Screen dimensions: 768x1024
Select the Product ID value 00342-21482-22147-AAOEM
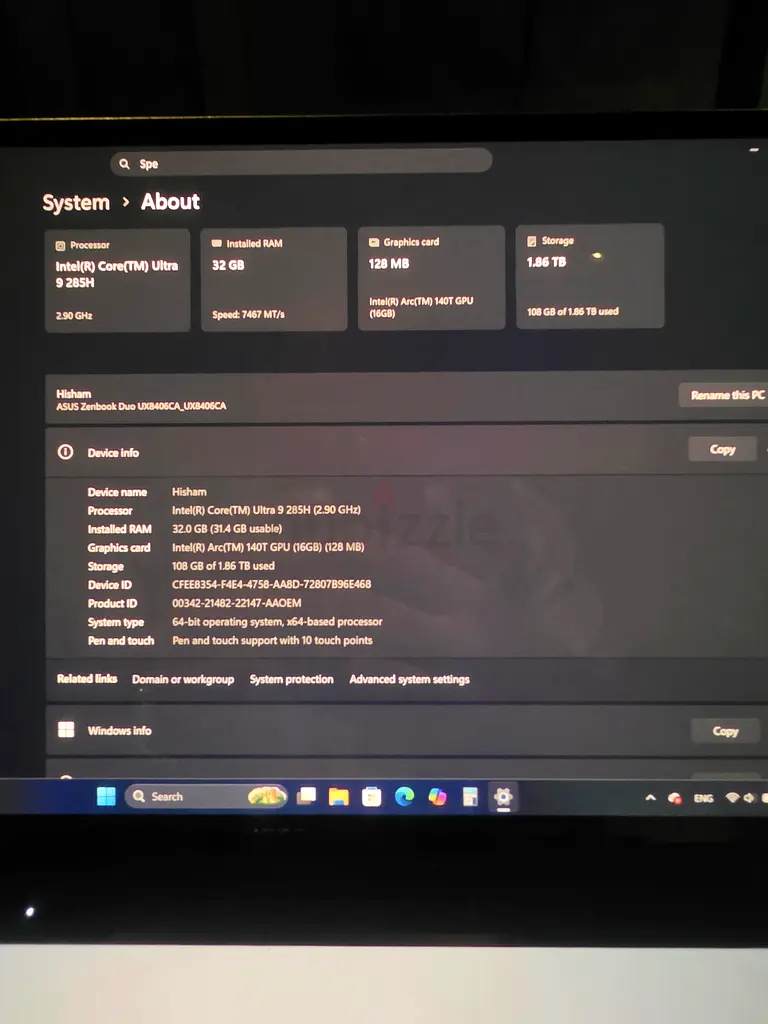(x=236, y=603)
